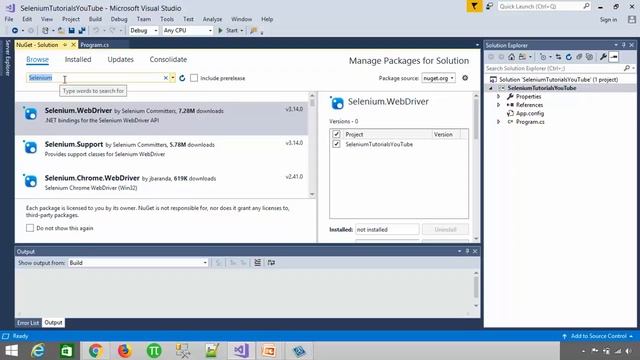Click the Collapse All icon in Solution Explorer

pyautogui.click(x=579, y=57)
